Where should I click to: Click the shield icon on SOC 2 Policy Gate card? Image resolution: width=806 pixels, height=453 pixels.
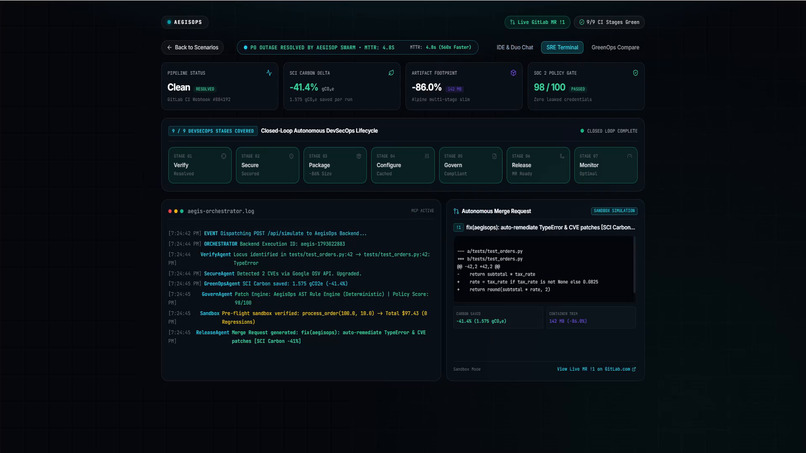635,73
